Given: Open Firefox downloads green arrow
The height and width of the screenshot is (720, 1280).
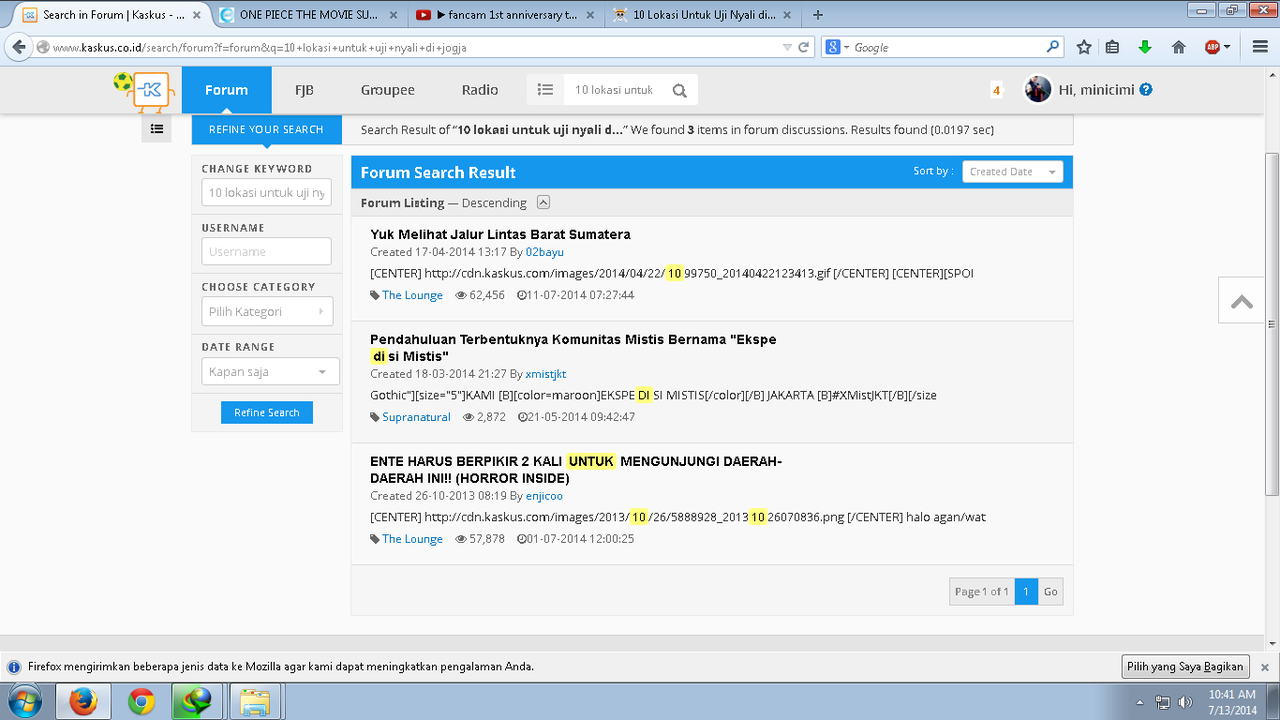Looking at the screenshot, I should 1145,47.
